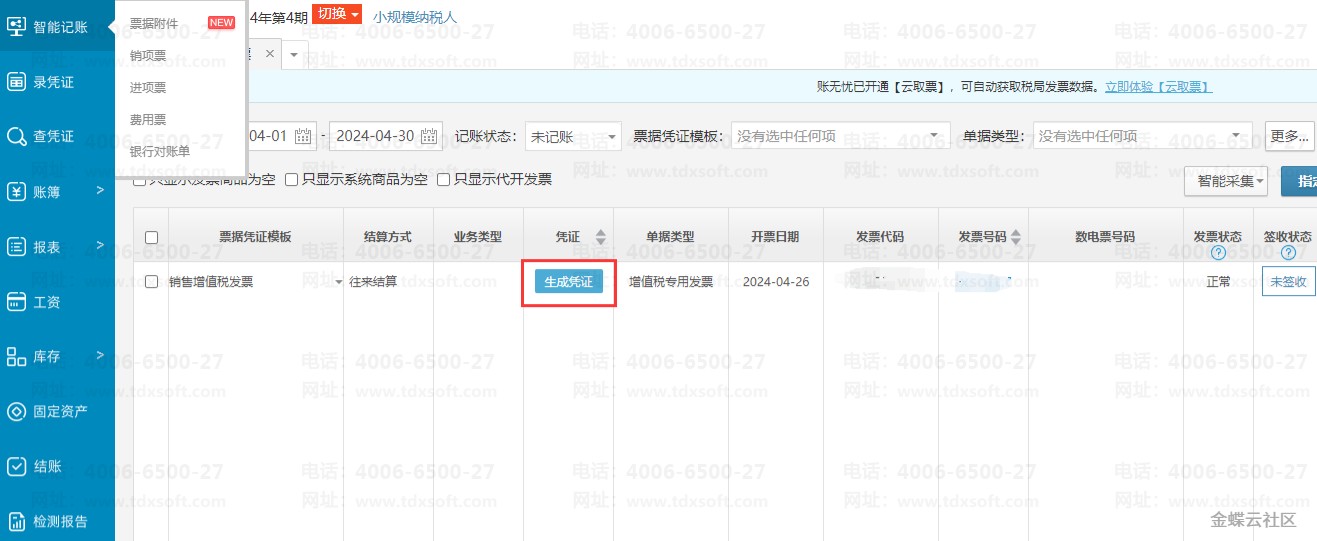Enable 只显示系统商品为空 checkbox
This screenshot has width=1317, height=541.
[292, 180]
